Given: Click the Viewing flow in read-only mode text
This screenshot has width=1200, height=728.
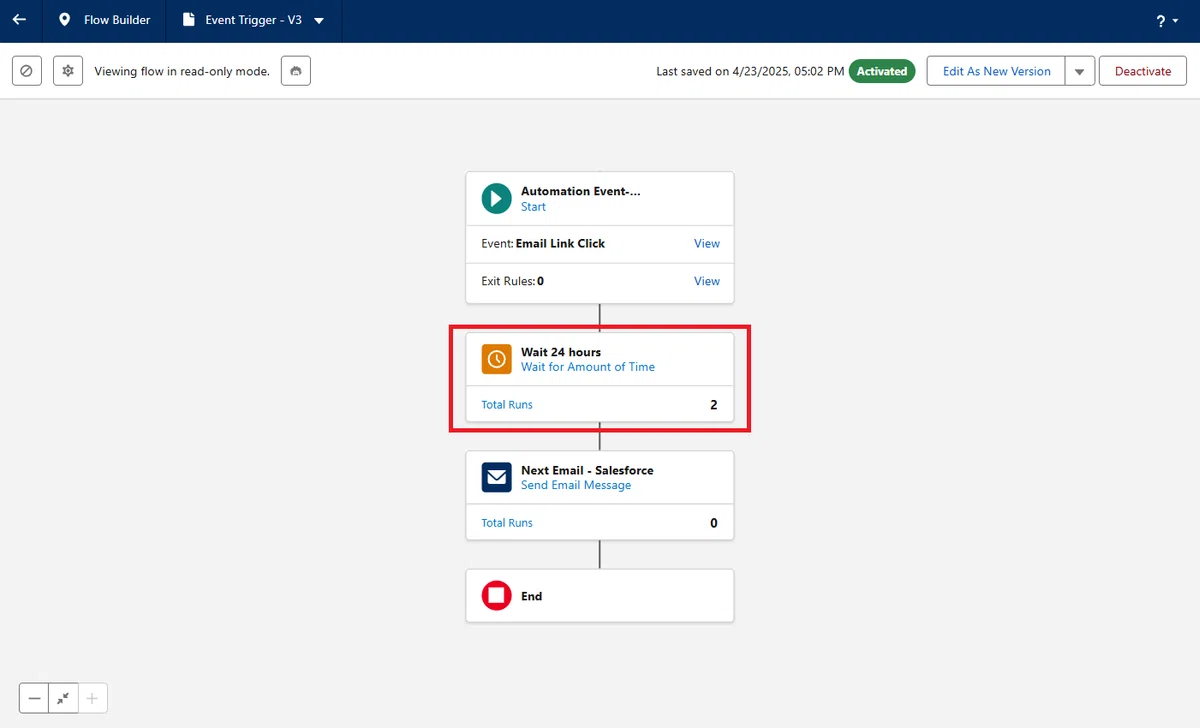Looking at the screenshot, I should coord(182,71).
